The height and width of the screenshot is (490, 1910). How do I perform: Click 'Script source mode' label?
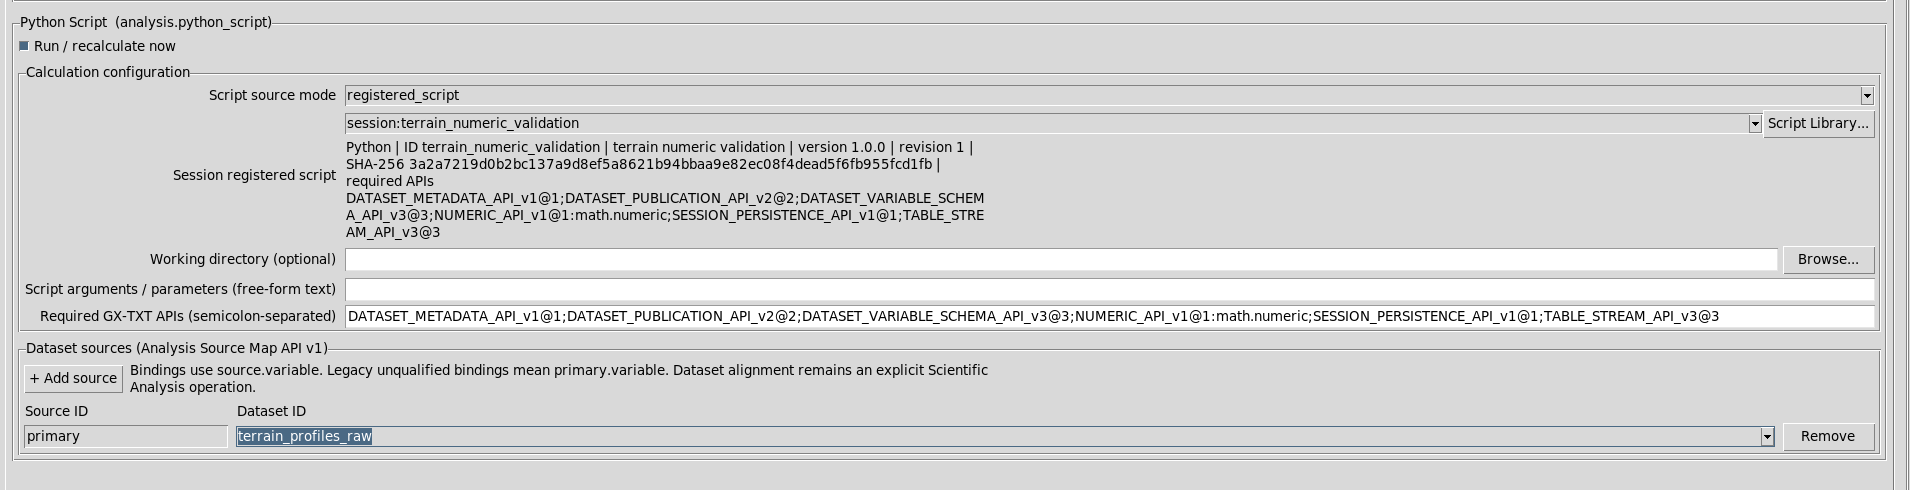(272, 96)
